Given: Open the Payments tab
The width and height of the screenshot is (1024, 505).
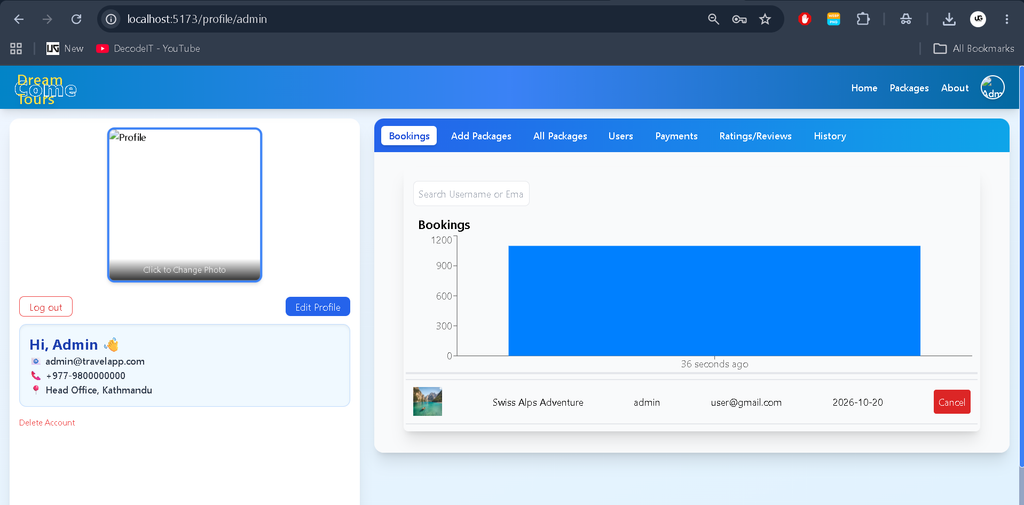Looking at the screenshot, I should [x=677, y=136].
